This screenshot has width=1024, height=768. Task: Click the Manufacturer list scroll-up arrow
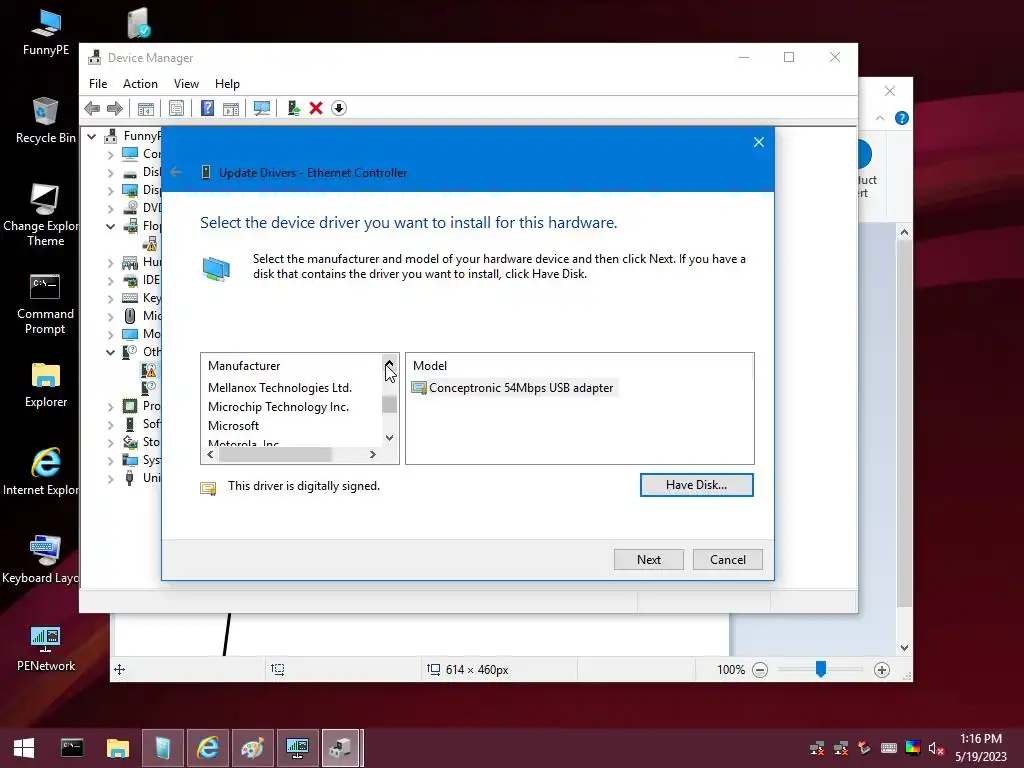389,363
